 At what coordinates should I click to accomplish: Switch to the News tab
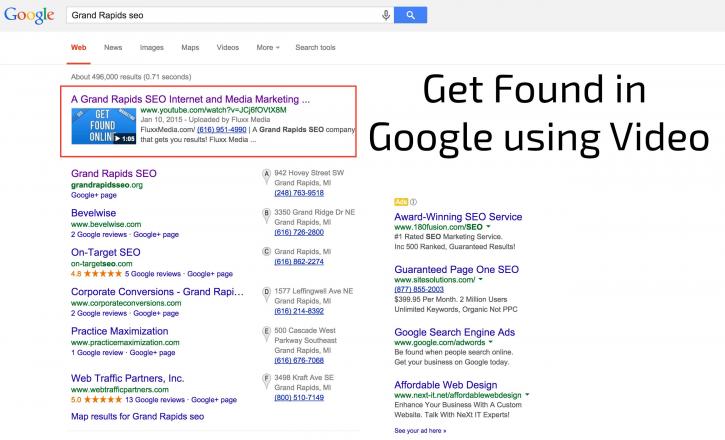(x=113, y=47)
